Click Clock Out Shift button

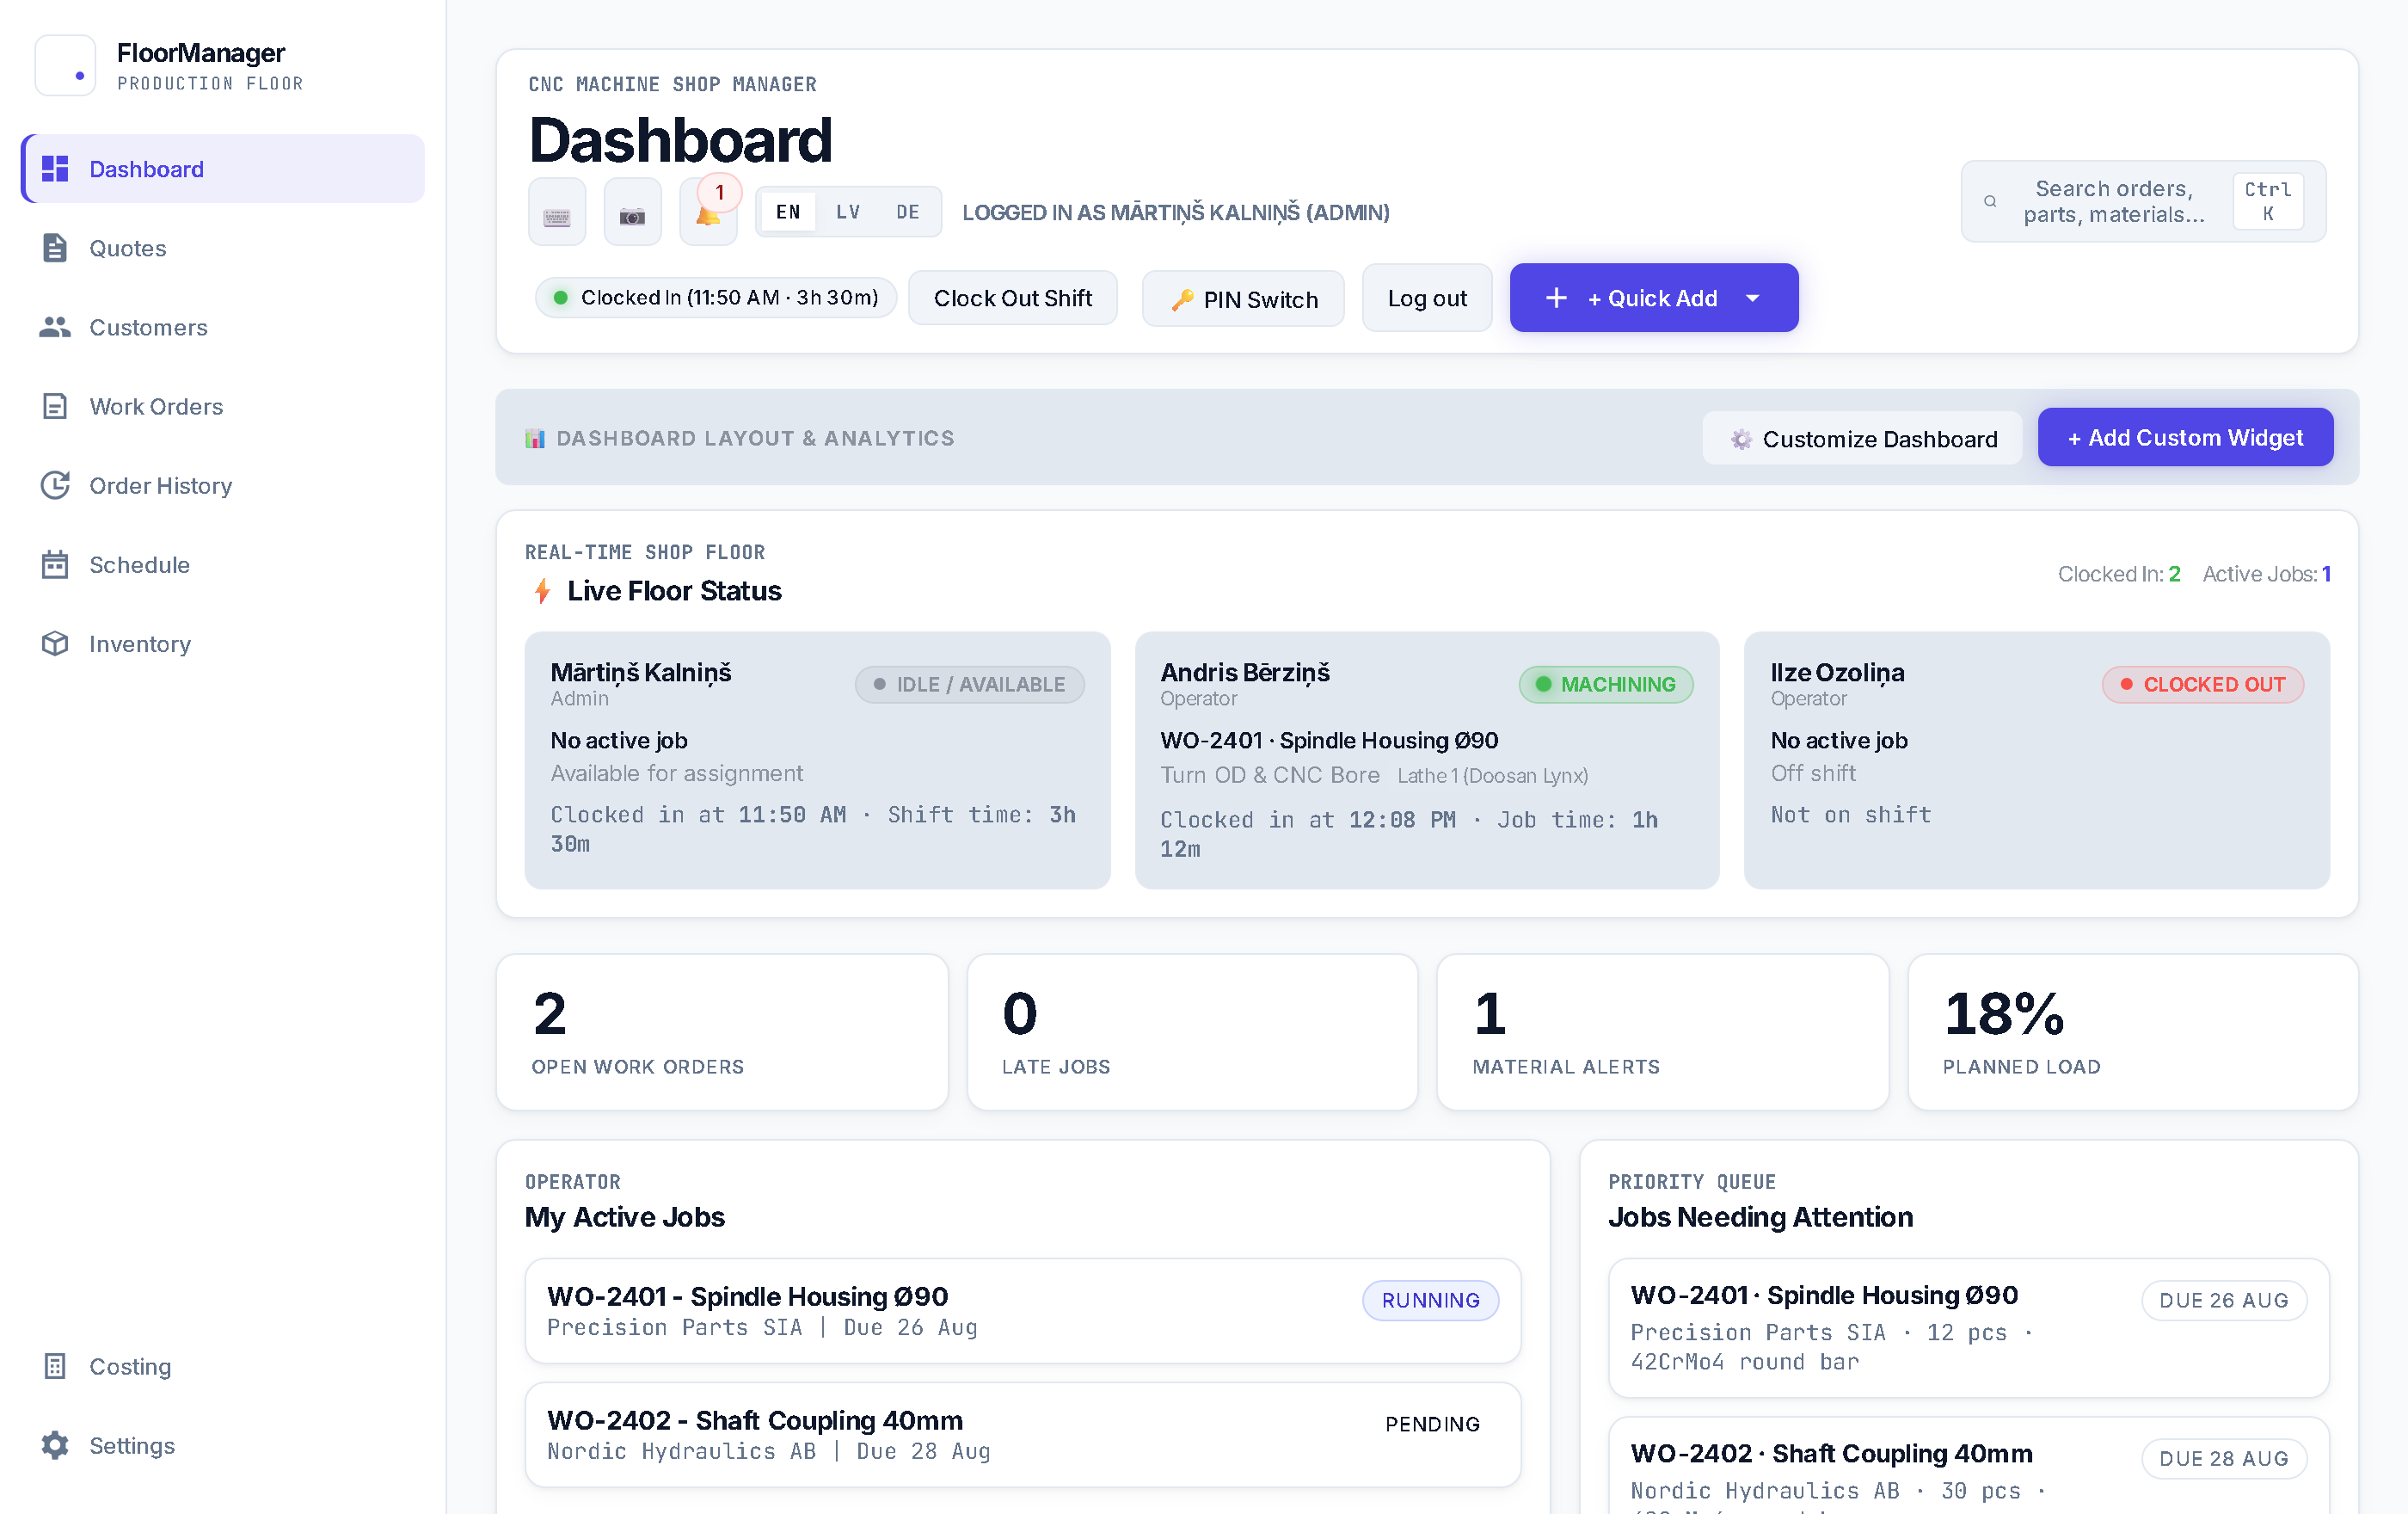(x=1012, y=298)
